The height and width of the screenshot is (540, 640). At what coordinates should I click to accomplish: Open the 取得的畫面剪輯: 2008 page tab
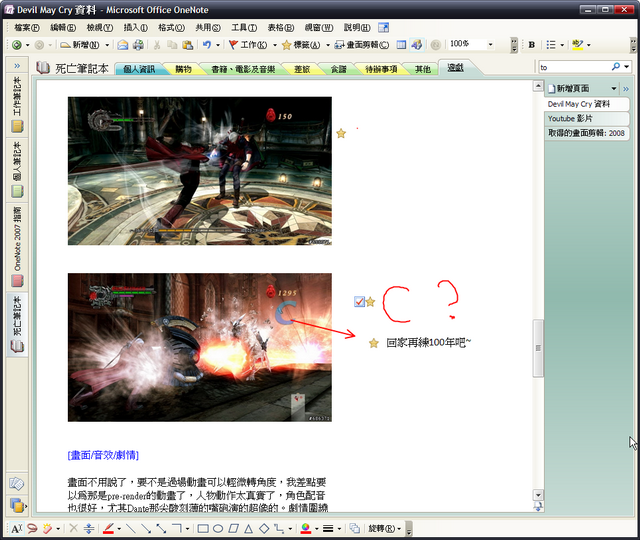pos(587,133)
